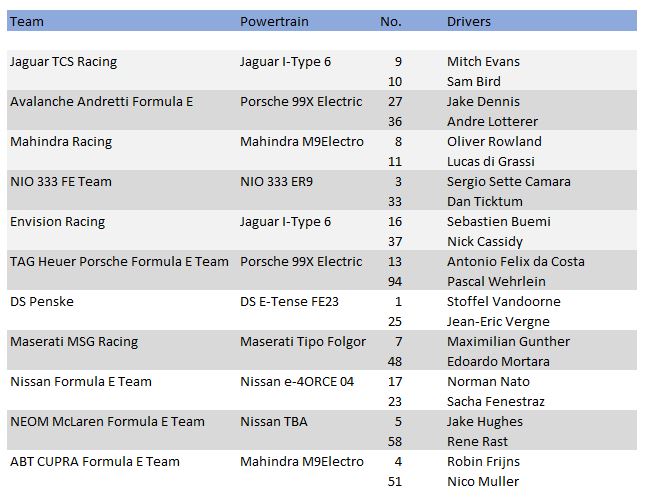Select the Nissan TBA powertrain cell
This screenshot has height=503, width=649.
pyautogui.click(x=274, y=421)
